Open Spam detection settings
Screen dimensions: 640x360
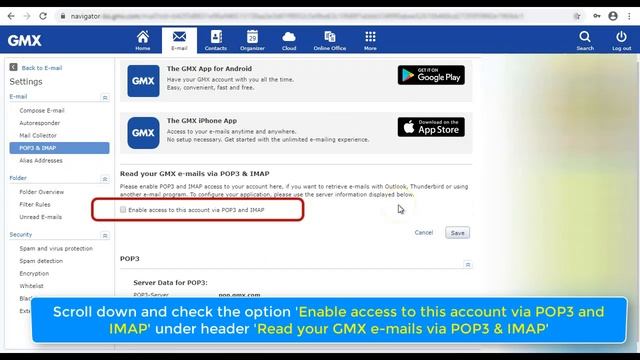tap(41, 261)
